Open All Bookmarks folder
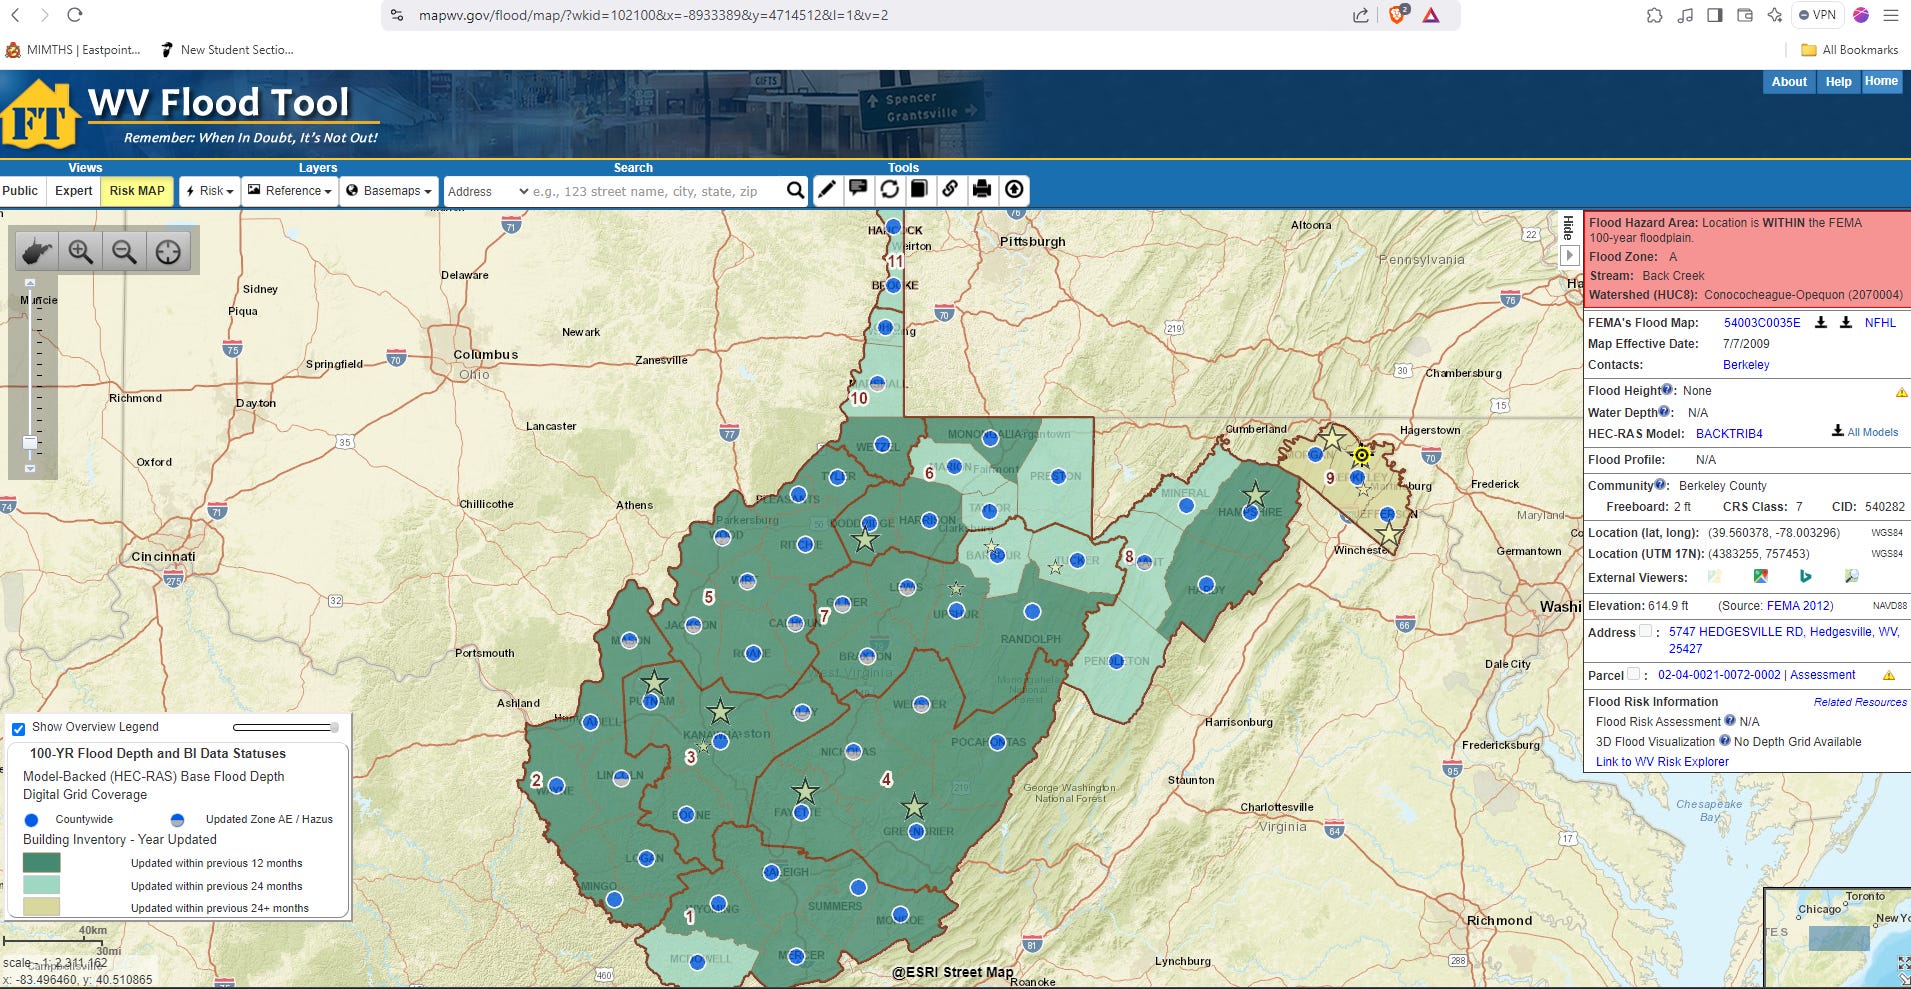The width and height of the screenshot is (1911, 989). 1849,49
